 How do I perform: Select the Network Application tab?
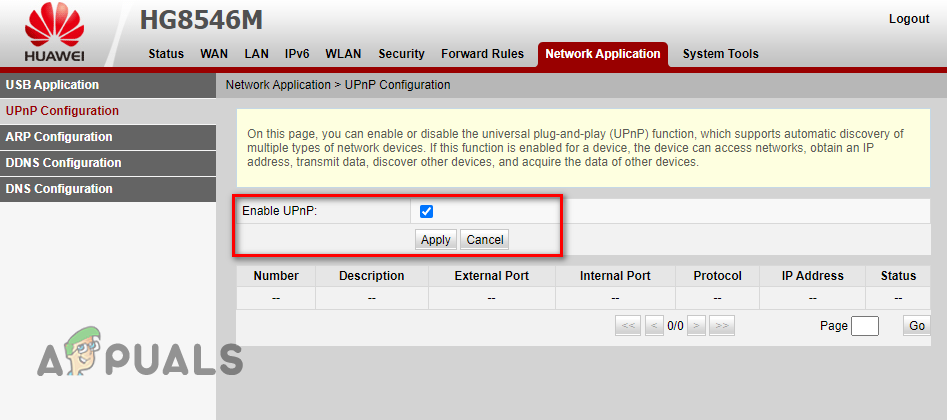603,54
